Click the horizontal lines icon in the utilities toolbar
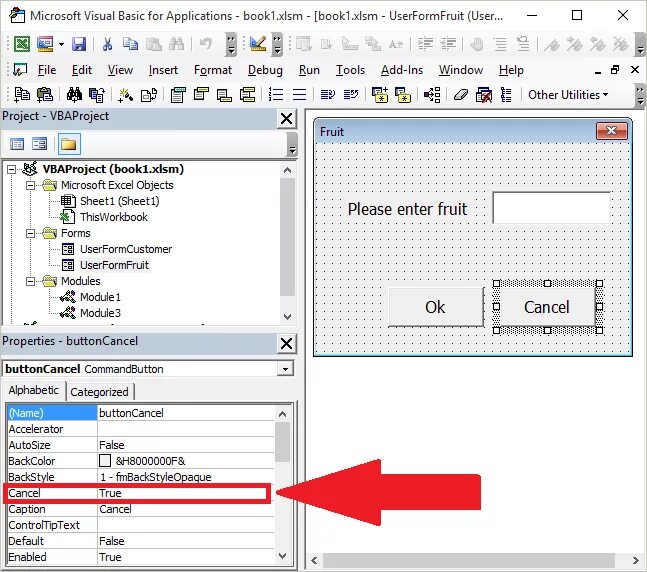 tap(299, 95)
